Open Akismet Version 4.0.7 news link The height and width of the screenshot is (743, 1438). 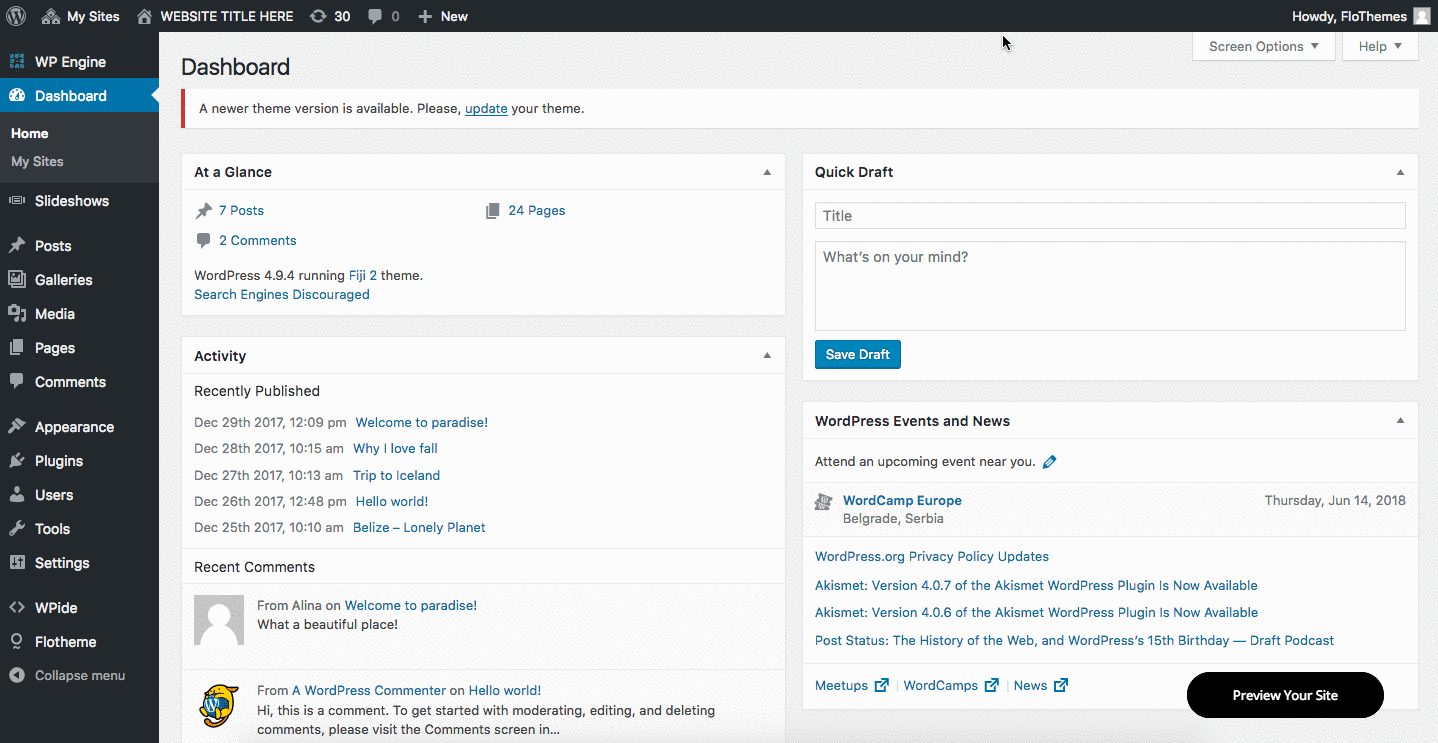coord(1036,586)
